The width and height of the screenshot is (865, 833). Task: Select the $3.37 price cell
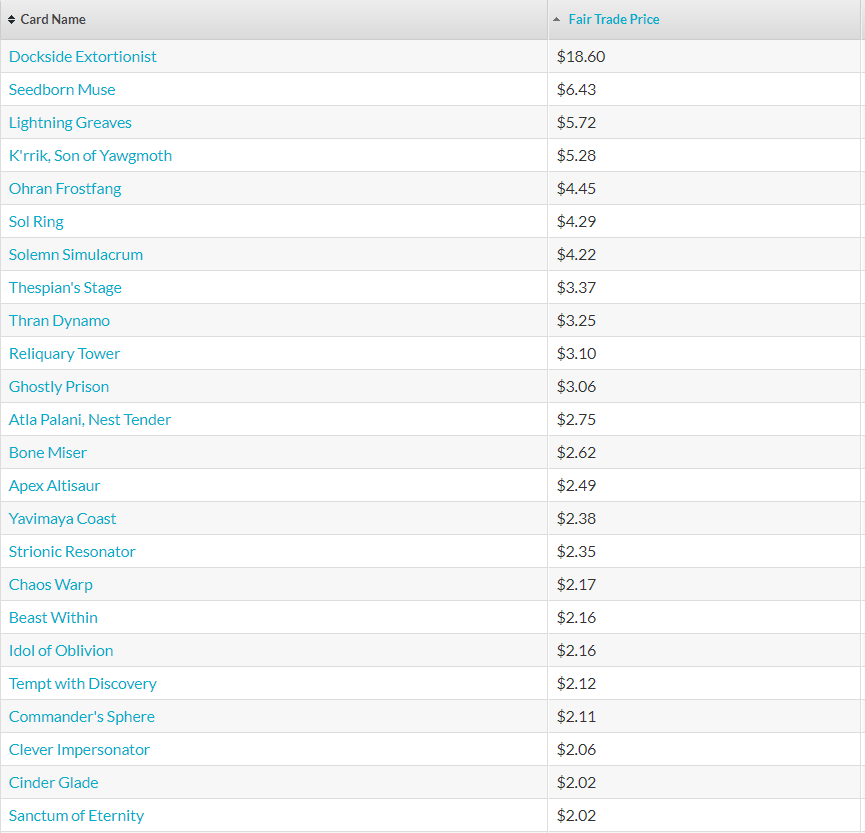tap(704, 287)
